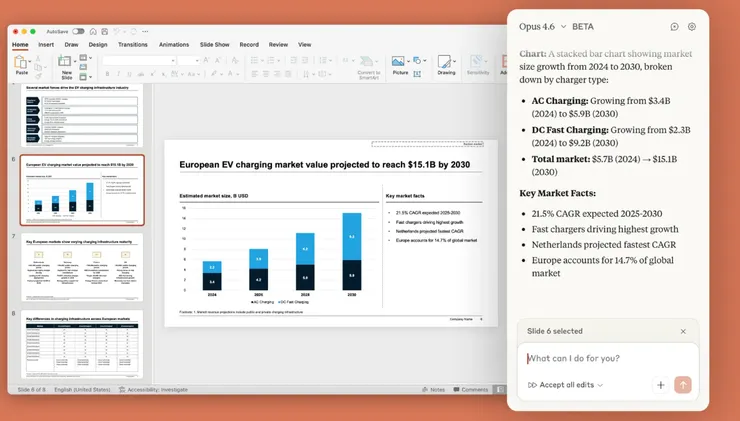Increase the list indent level
This screenshot has height=421, width=740.
pyautogui.click(x=305, y=60)
